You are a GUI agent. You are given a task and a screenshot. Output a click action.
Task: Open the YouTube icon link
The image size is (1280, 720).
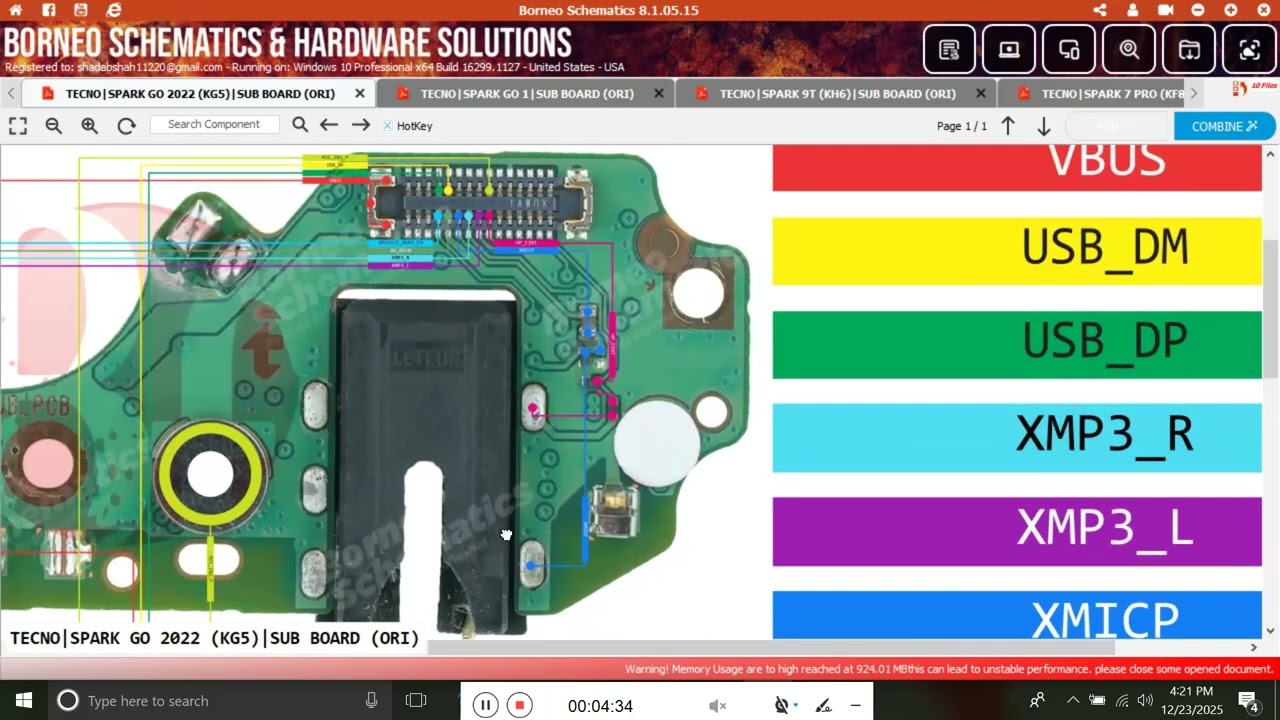pyautogui.click(x=81, y=10)
